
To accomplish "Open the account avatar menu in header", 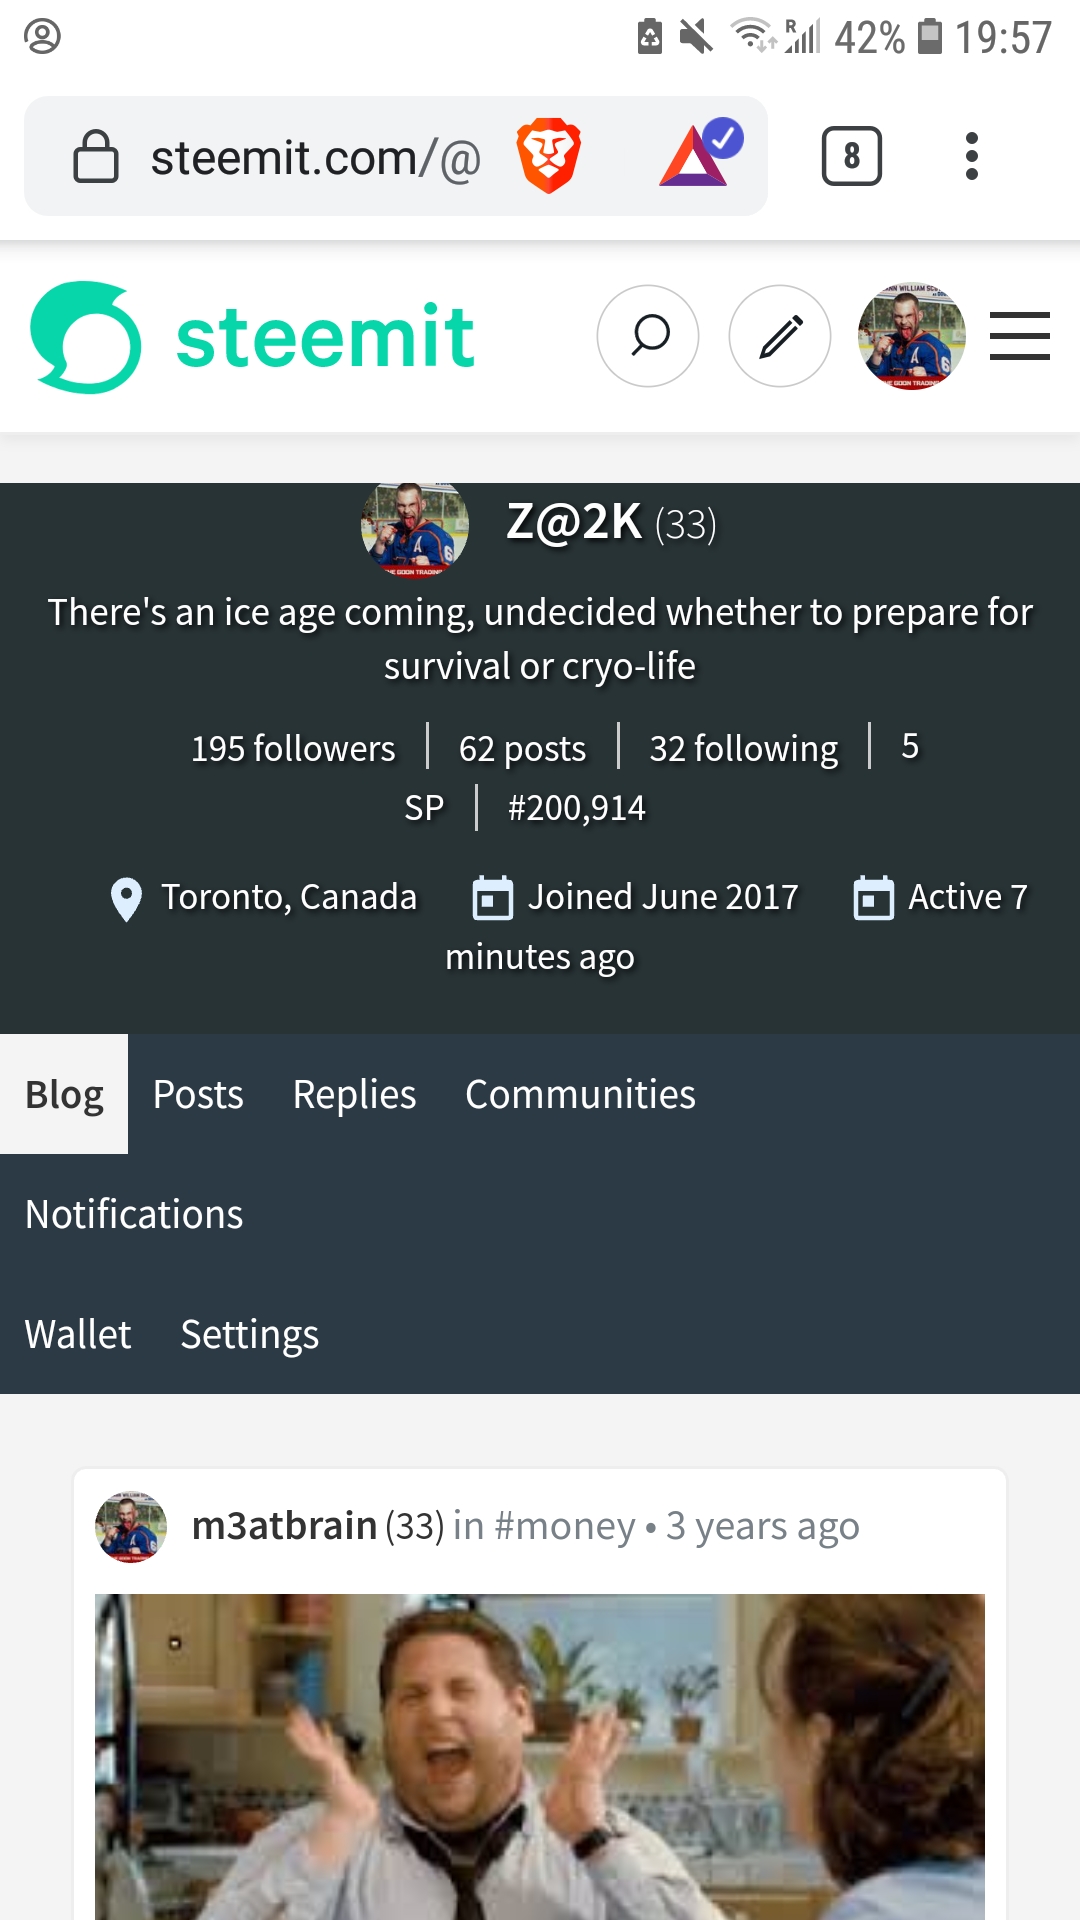I will [x=911, y=336].
